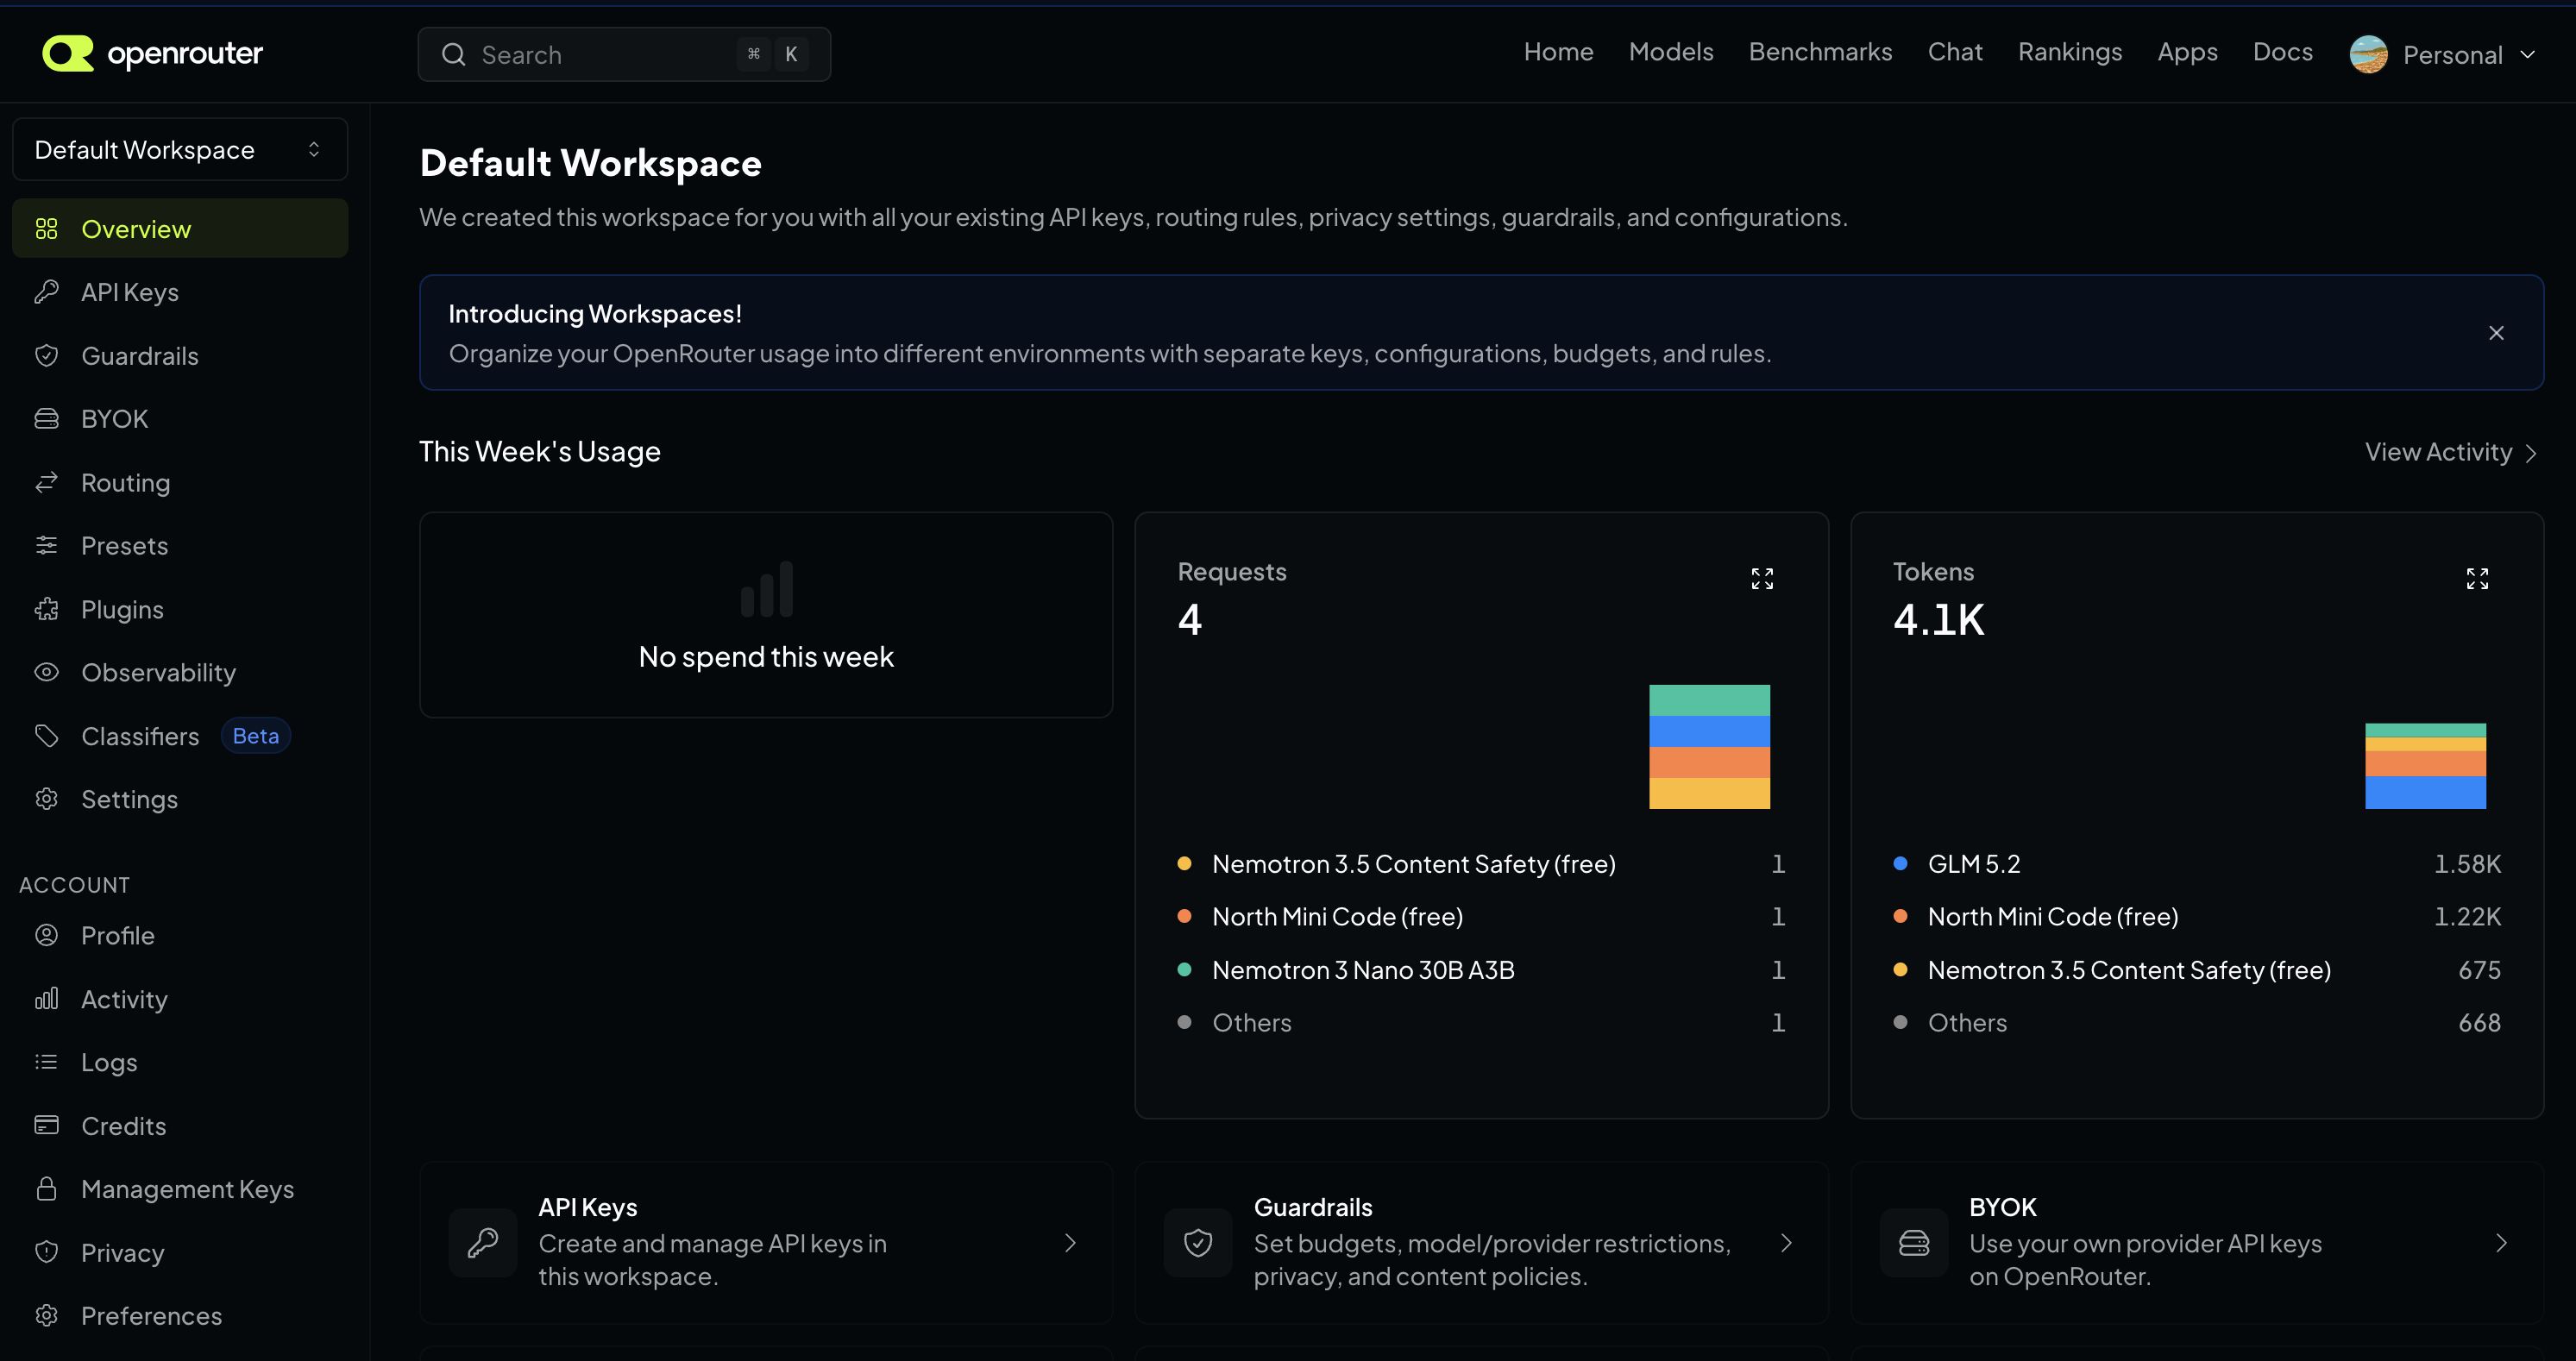Click the Privacy shield icon
The height and width of the screenshot is (1361, 2576).
(47, 1253)
